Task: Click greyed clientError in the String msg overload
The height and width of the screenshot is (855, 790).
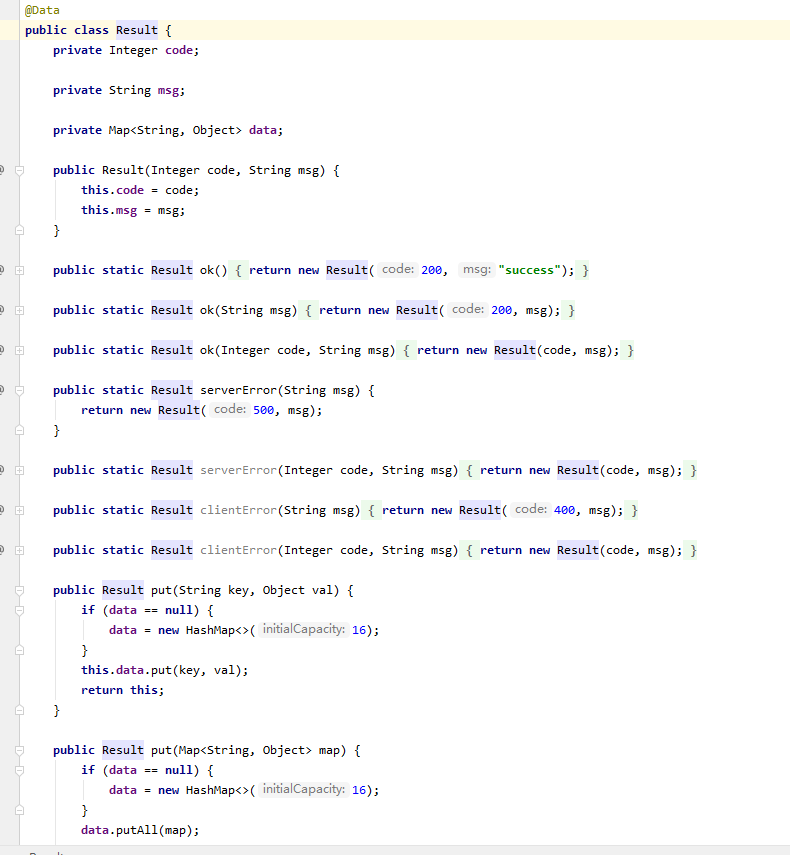Action: click(x=238, y=510)
